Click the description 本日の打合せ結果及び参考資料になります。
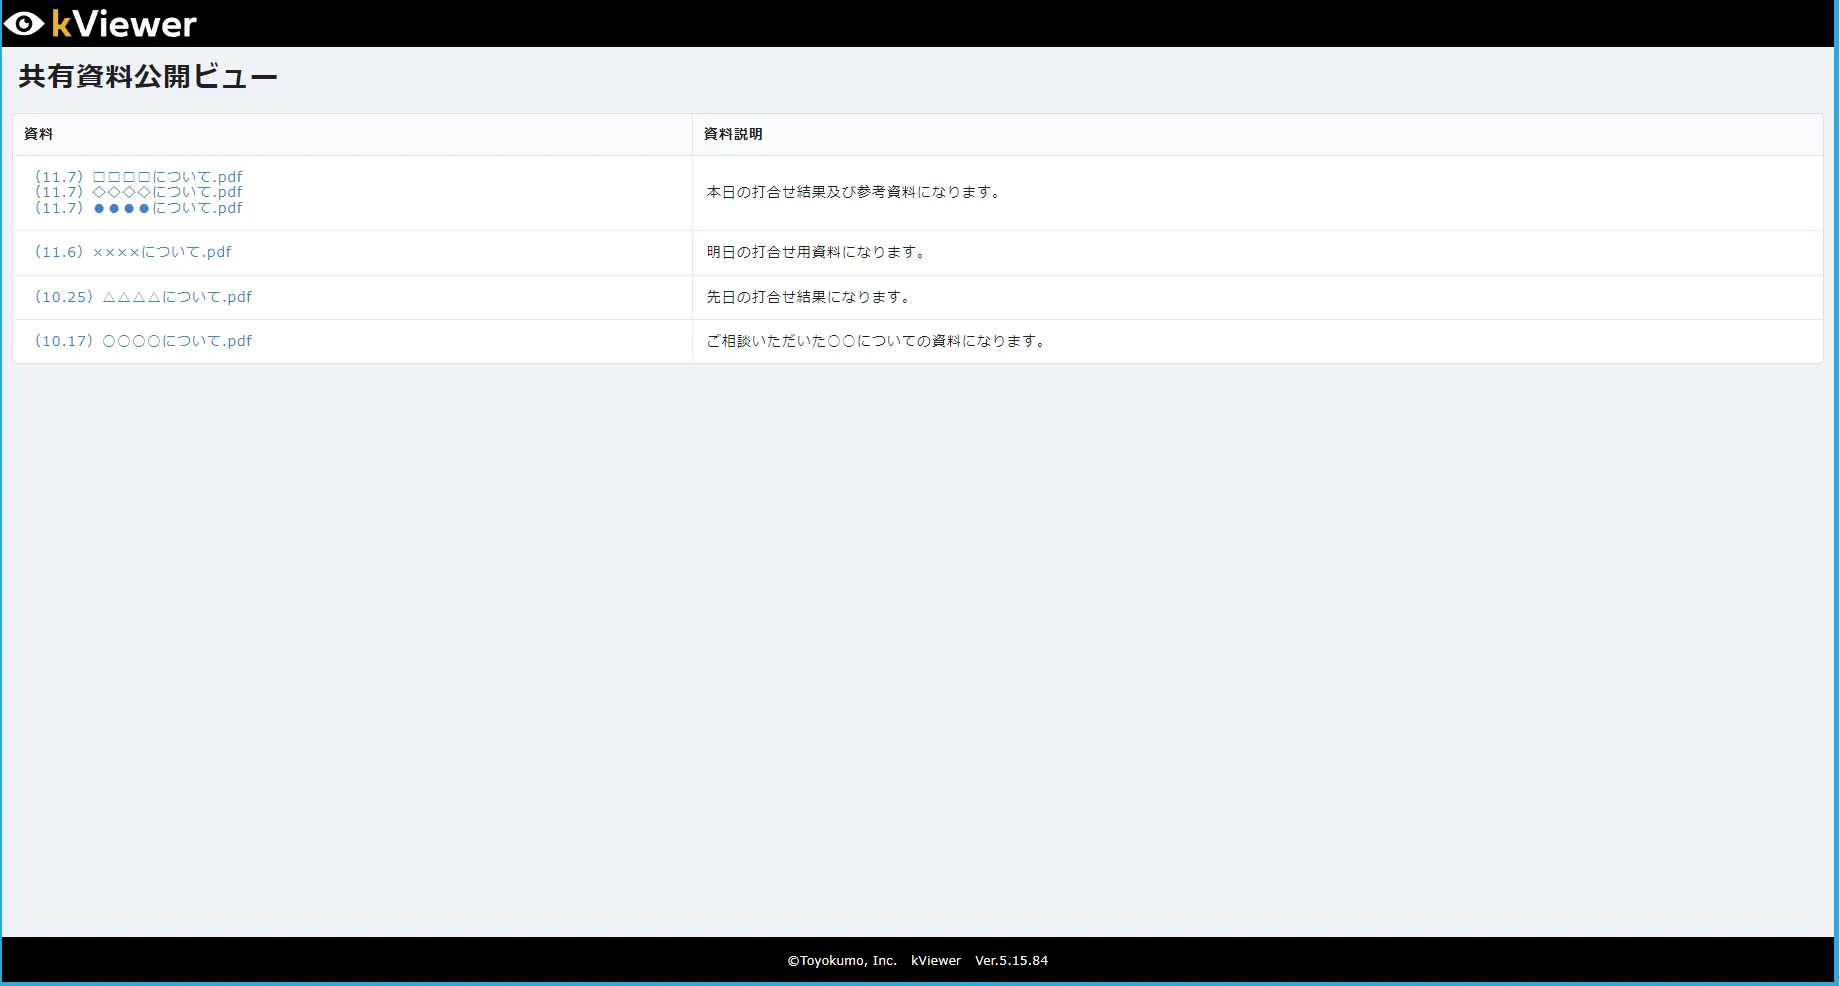The image size is (1840, 986). coord(854,192)
